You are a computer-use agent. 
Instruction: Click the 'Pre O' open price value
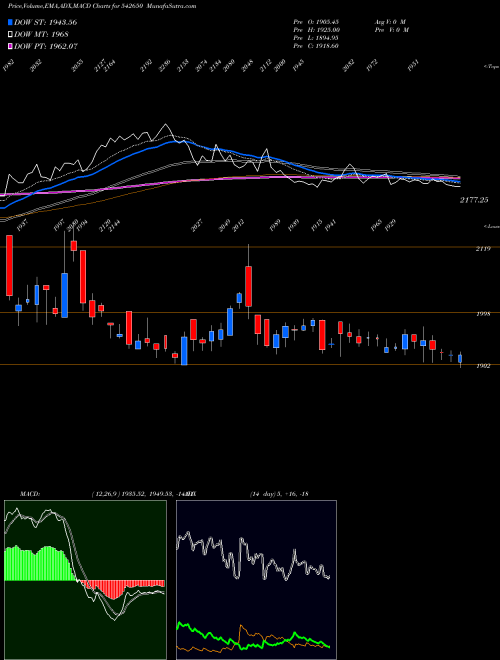point(317,21)
